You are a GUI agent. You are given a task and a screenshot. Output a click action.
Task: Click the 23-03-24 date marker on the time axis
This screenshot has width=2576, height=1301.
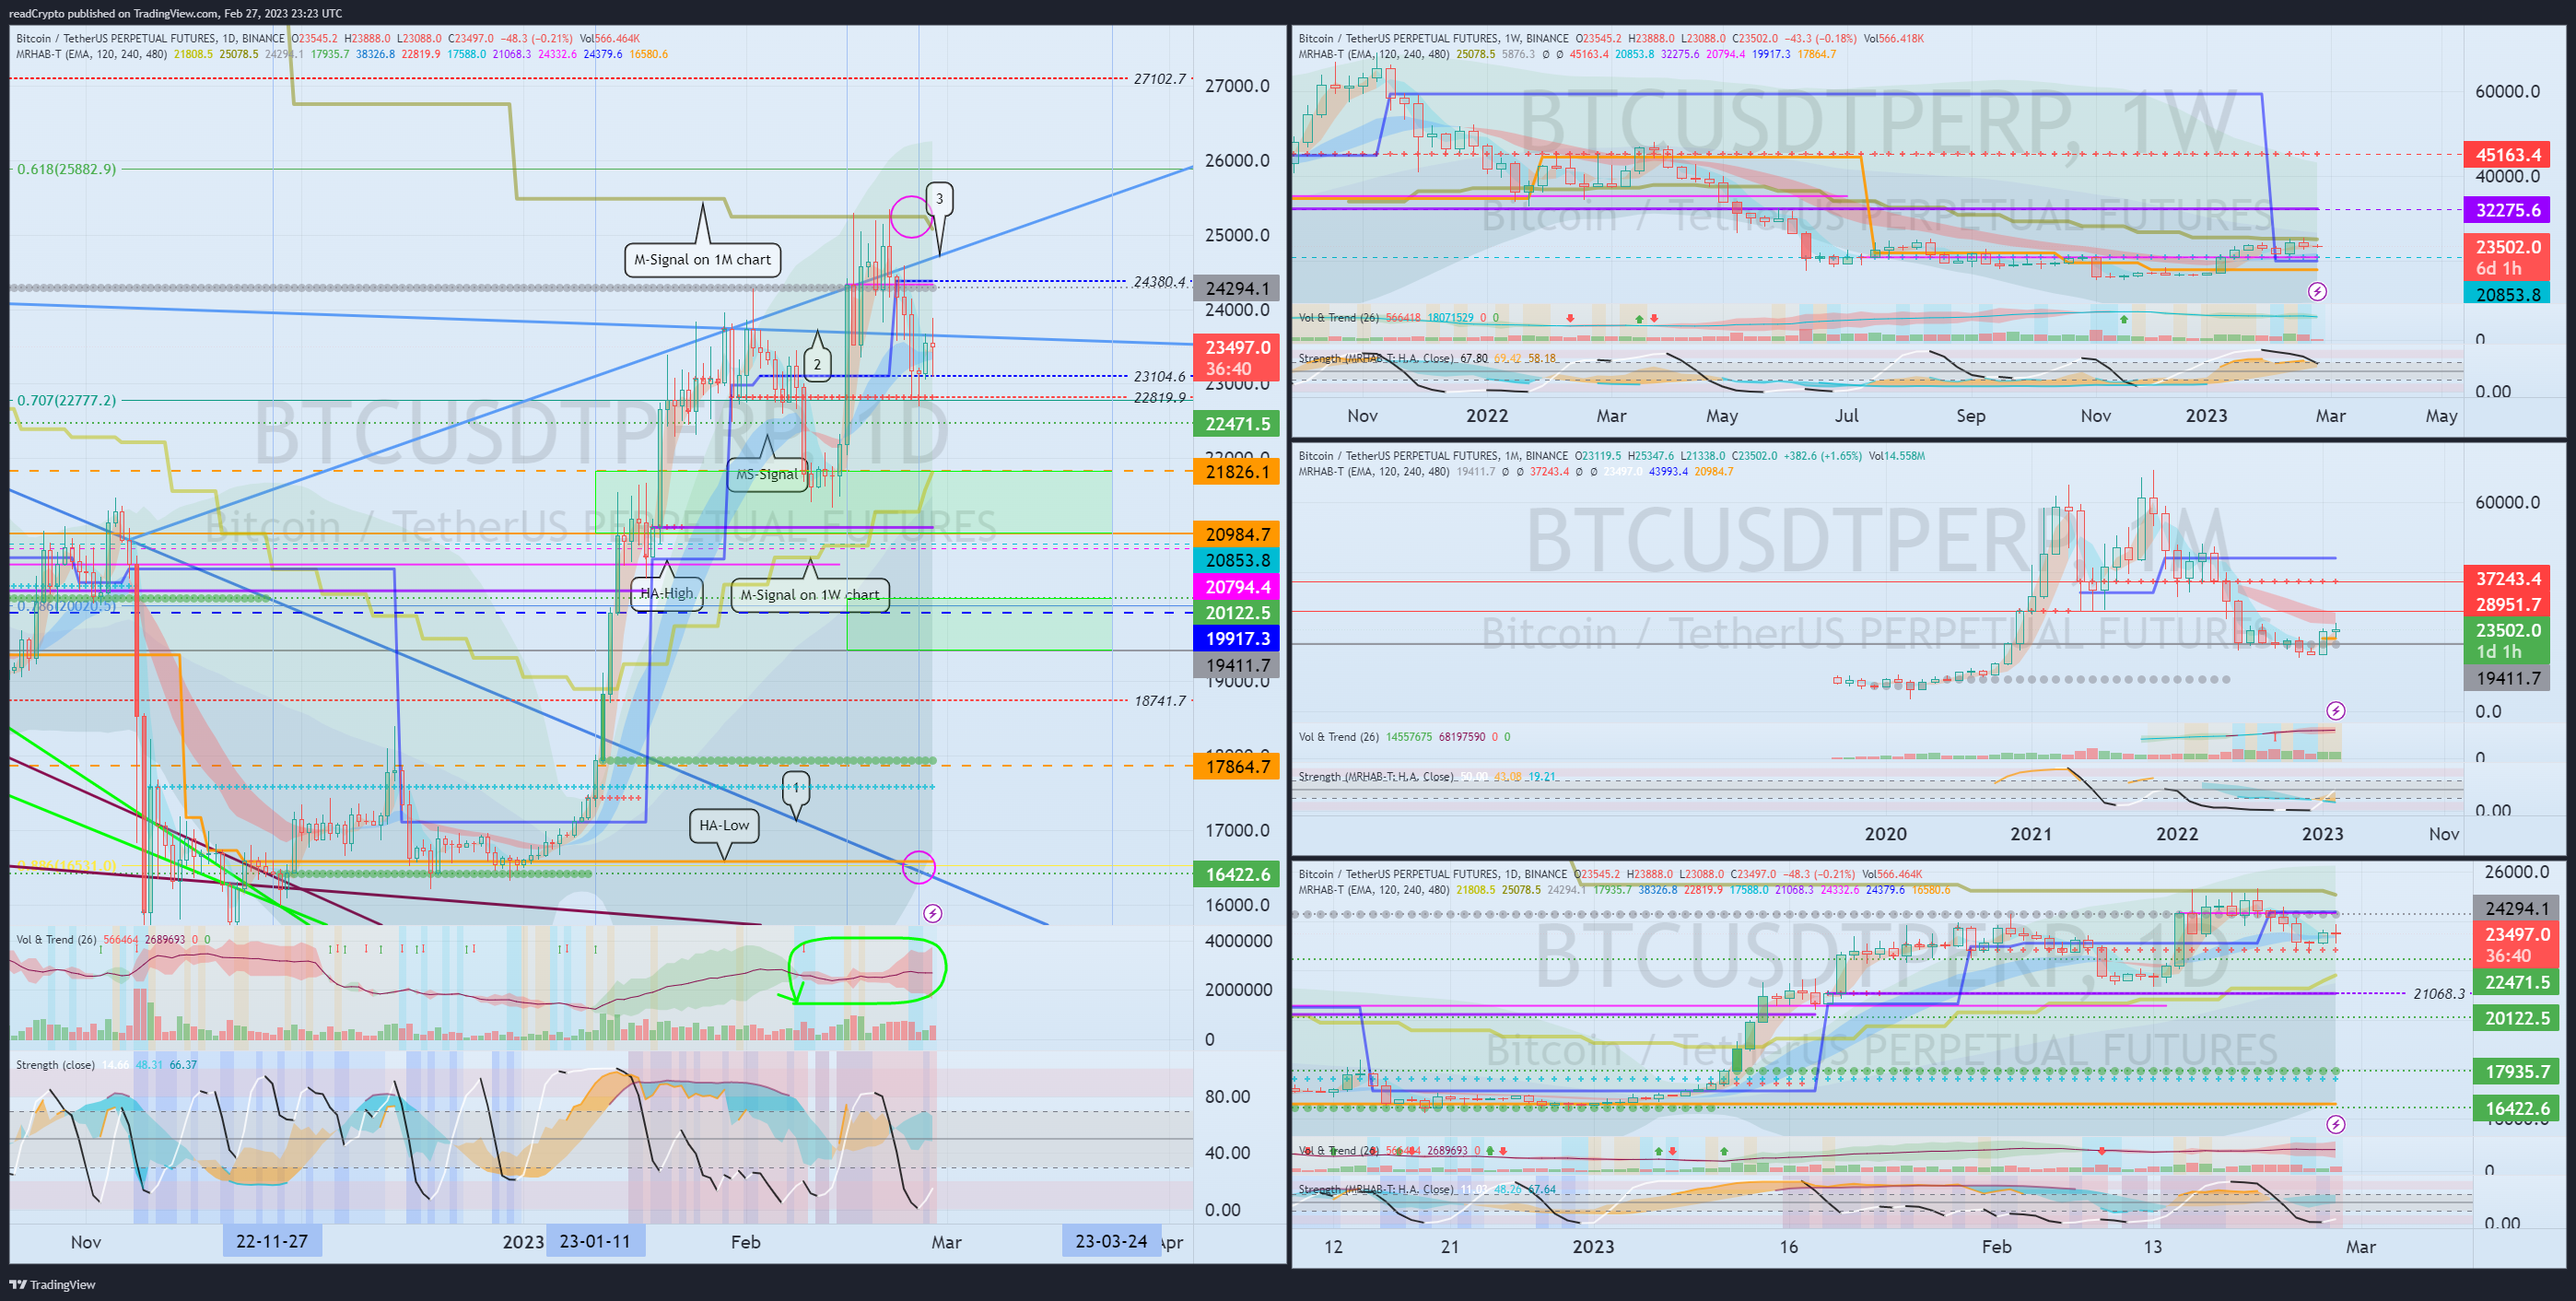coord(1111,1241)
